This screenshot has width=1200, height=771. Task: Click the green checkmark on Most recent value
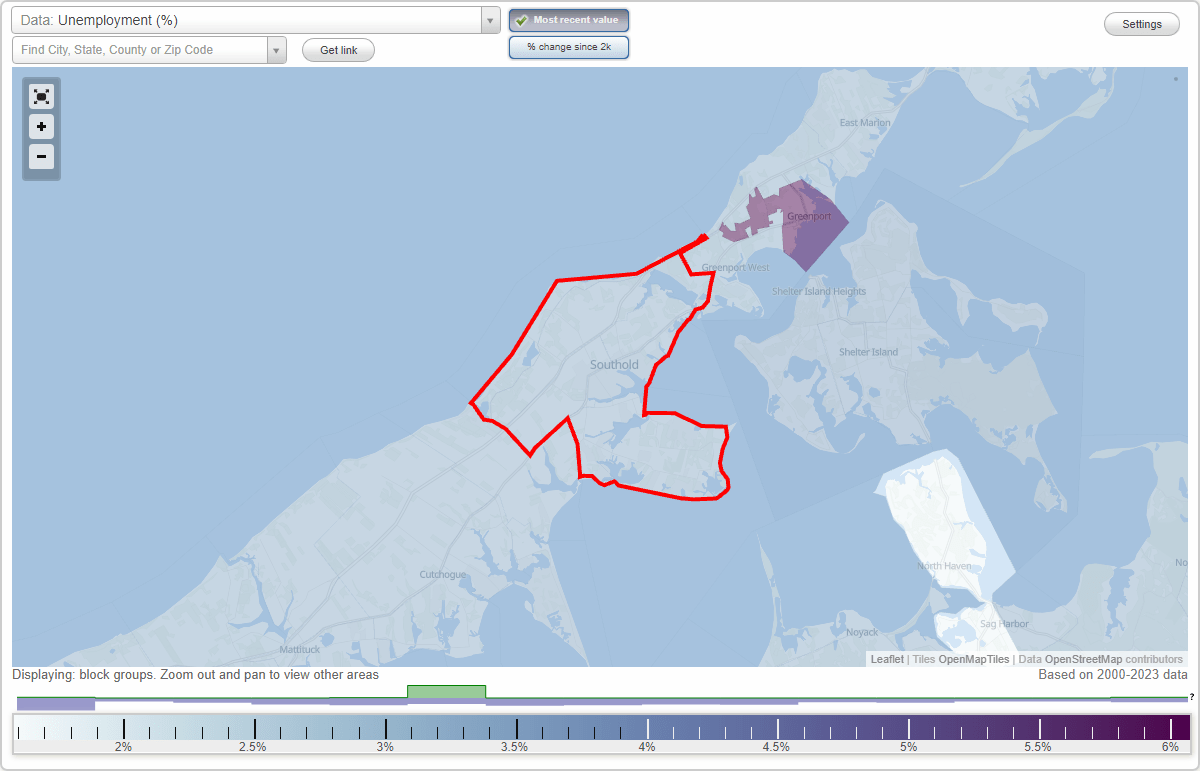tap(520, 19)
